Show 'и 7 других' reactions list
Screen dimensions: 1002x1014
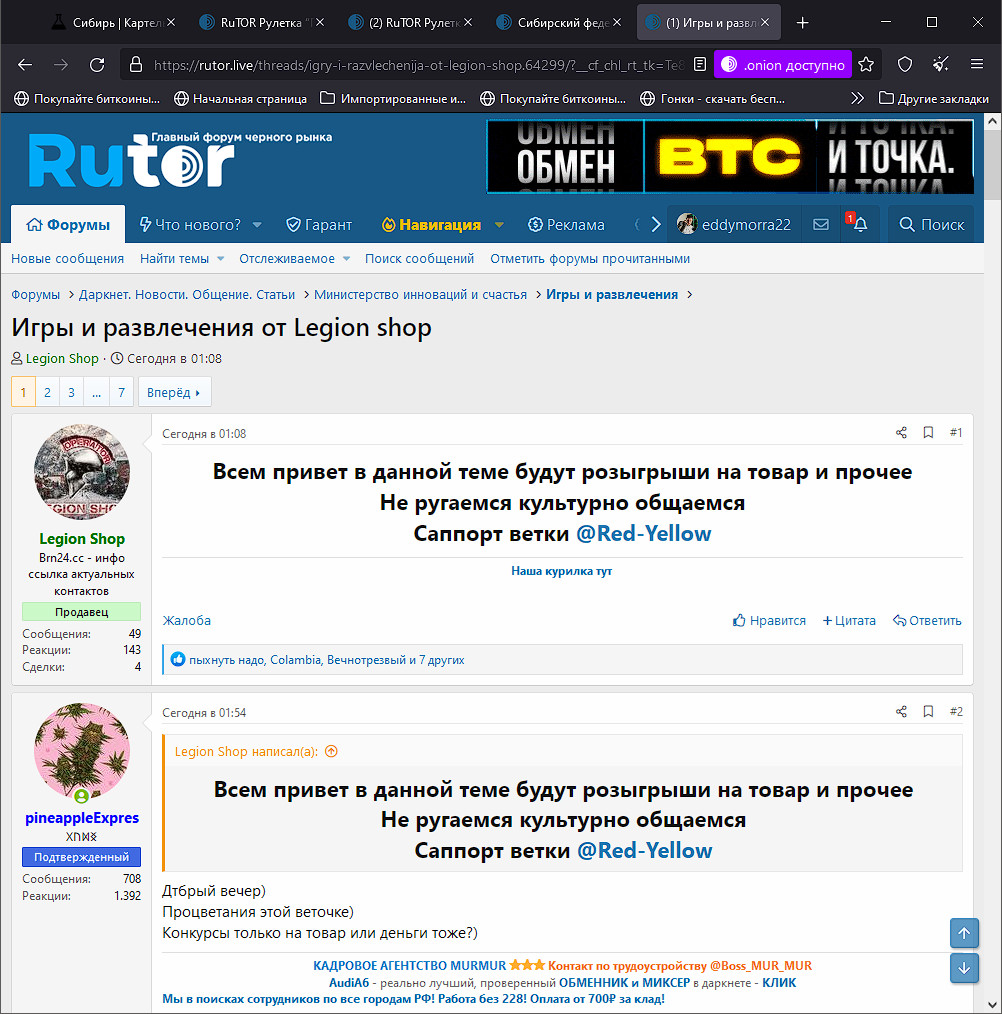point(437,660)
